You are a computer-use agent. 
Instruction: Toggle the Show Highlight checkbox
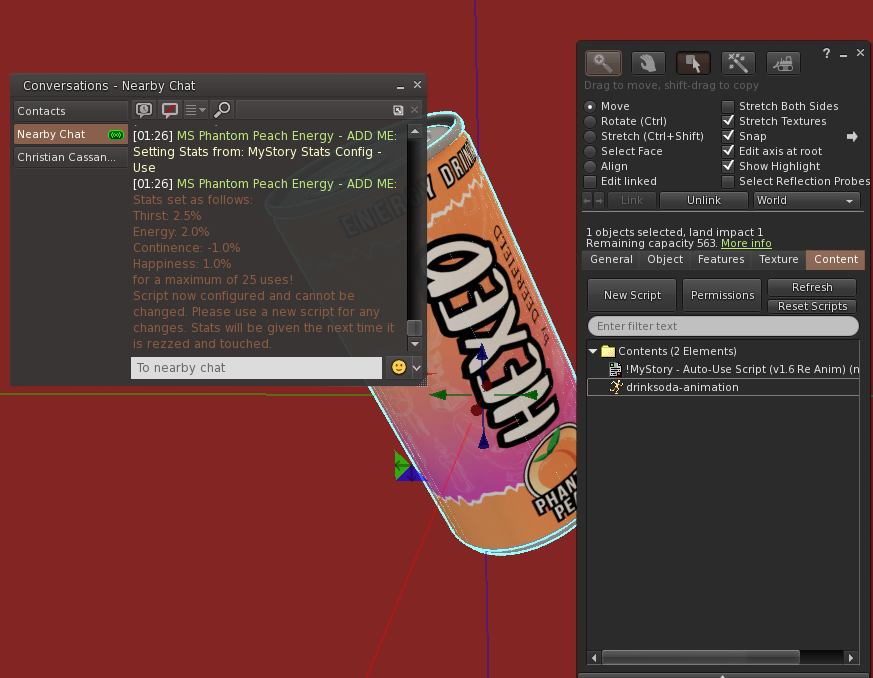coord(728,166)
